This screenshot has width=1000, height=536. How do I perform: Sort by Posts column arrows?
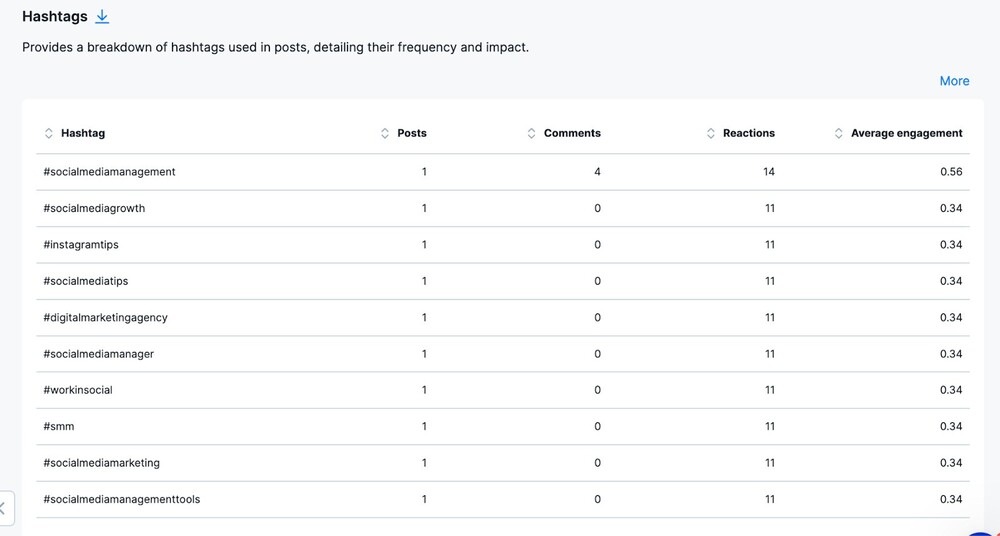(x=385, y=133)
